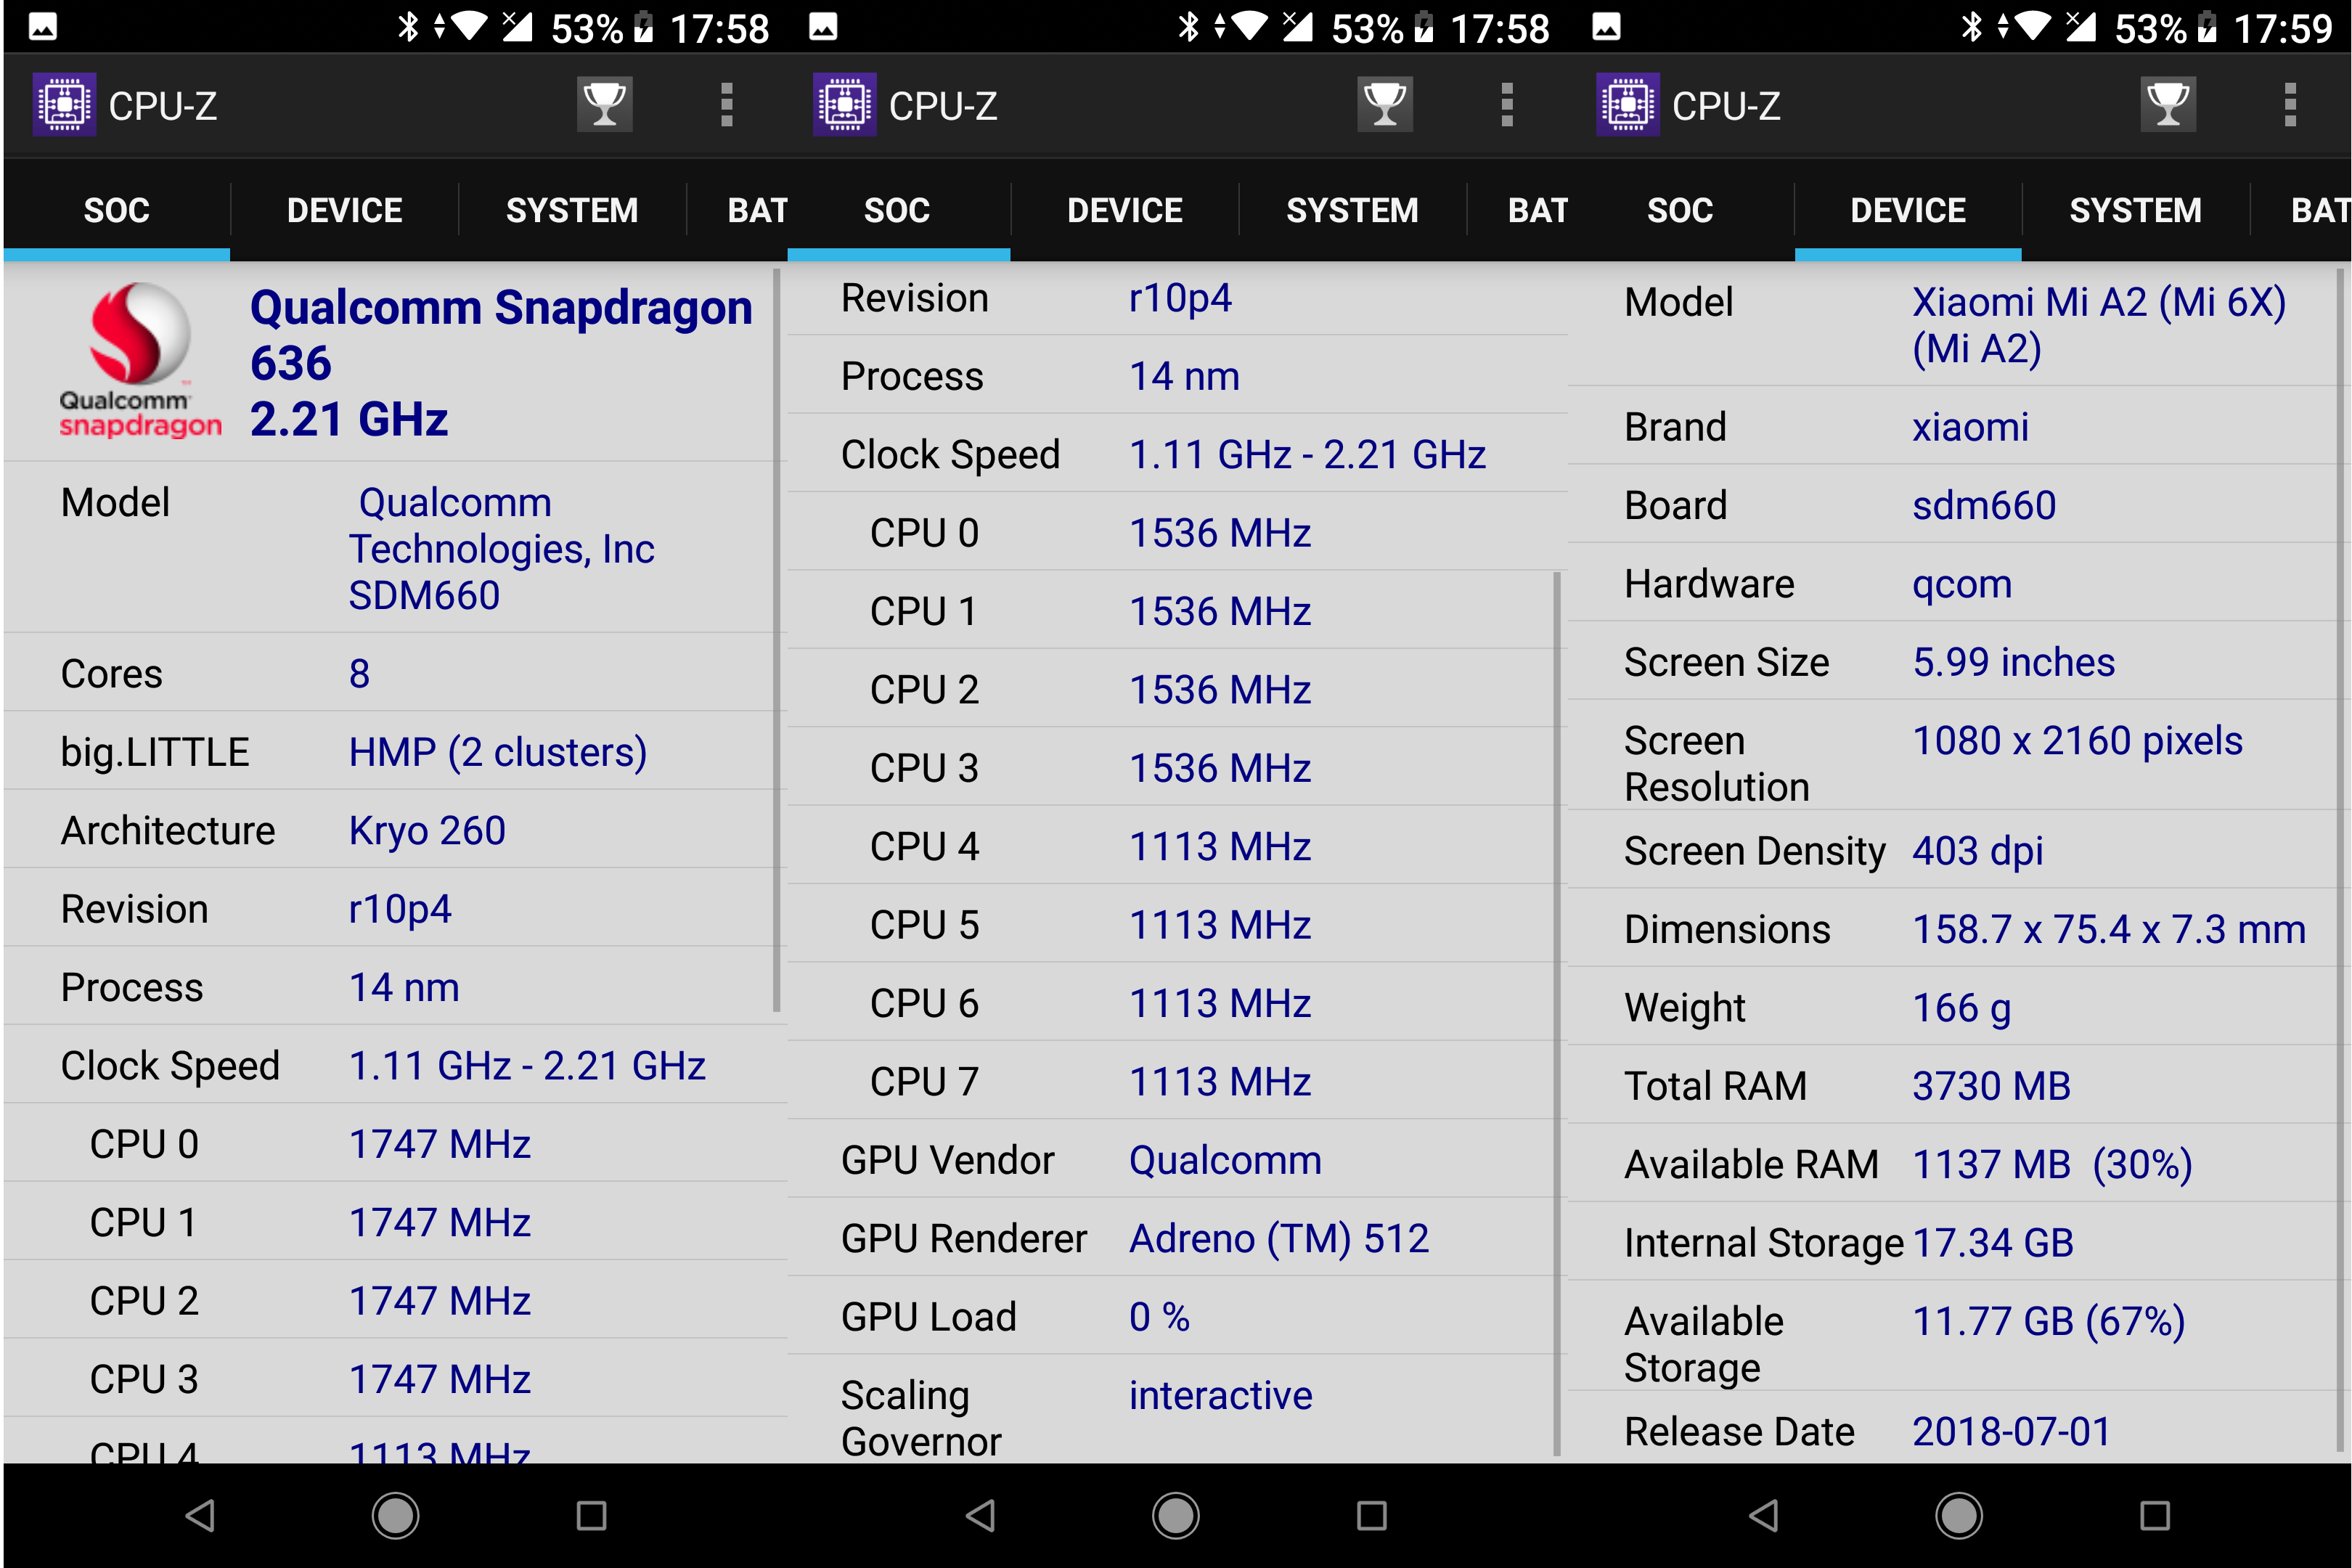The width and height of the screenshot is (2352, 1568).
Task: Tap Recents square button in right screen
Action: 2155,1516
